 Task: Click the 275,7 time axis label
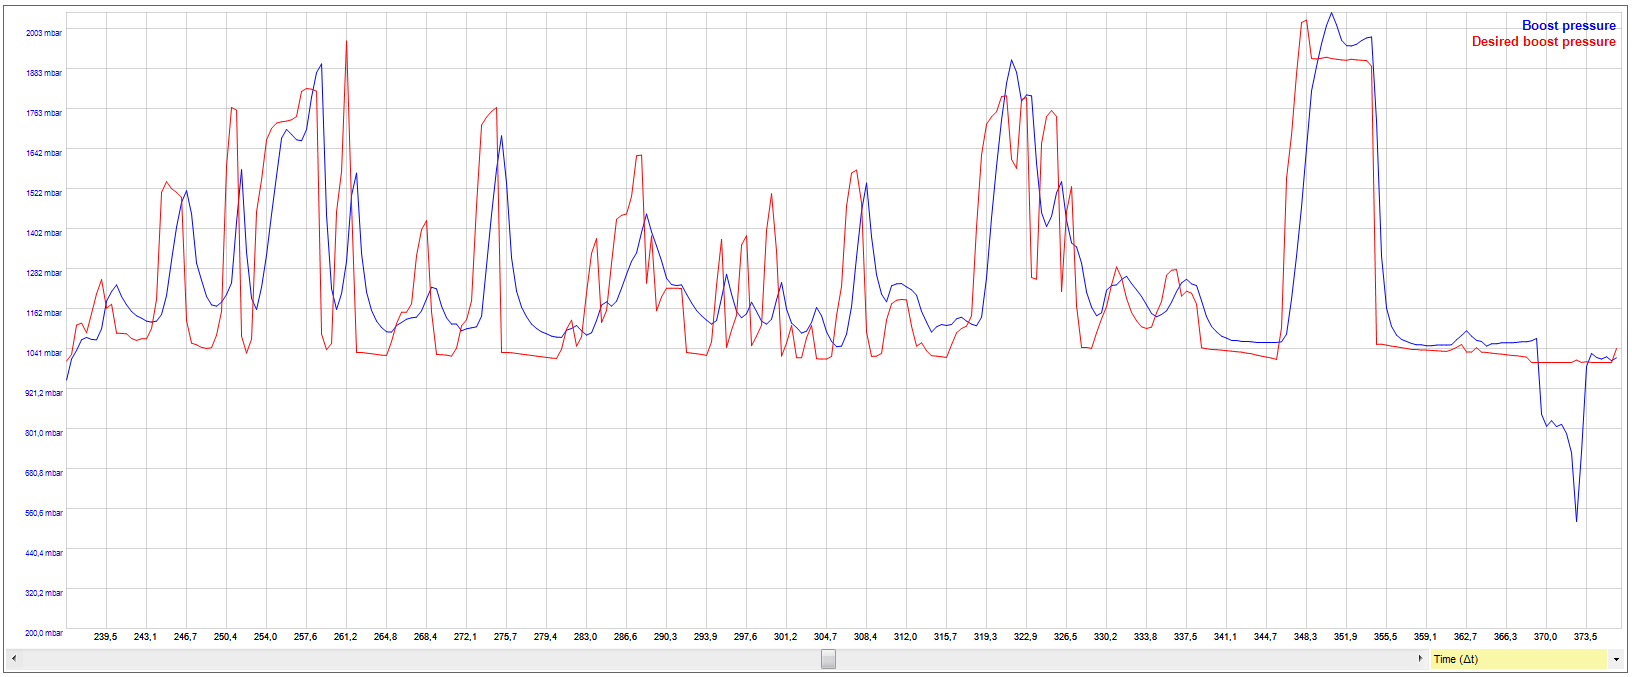tap(505, 637)
